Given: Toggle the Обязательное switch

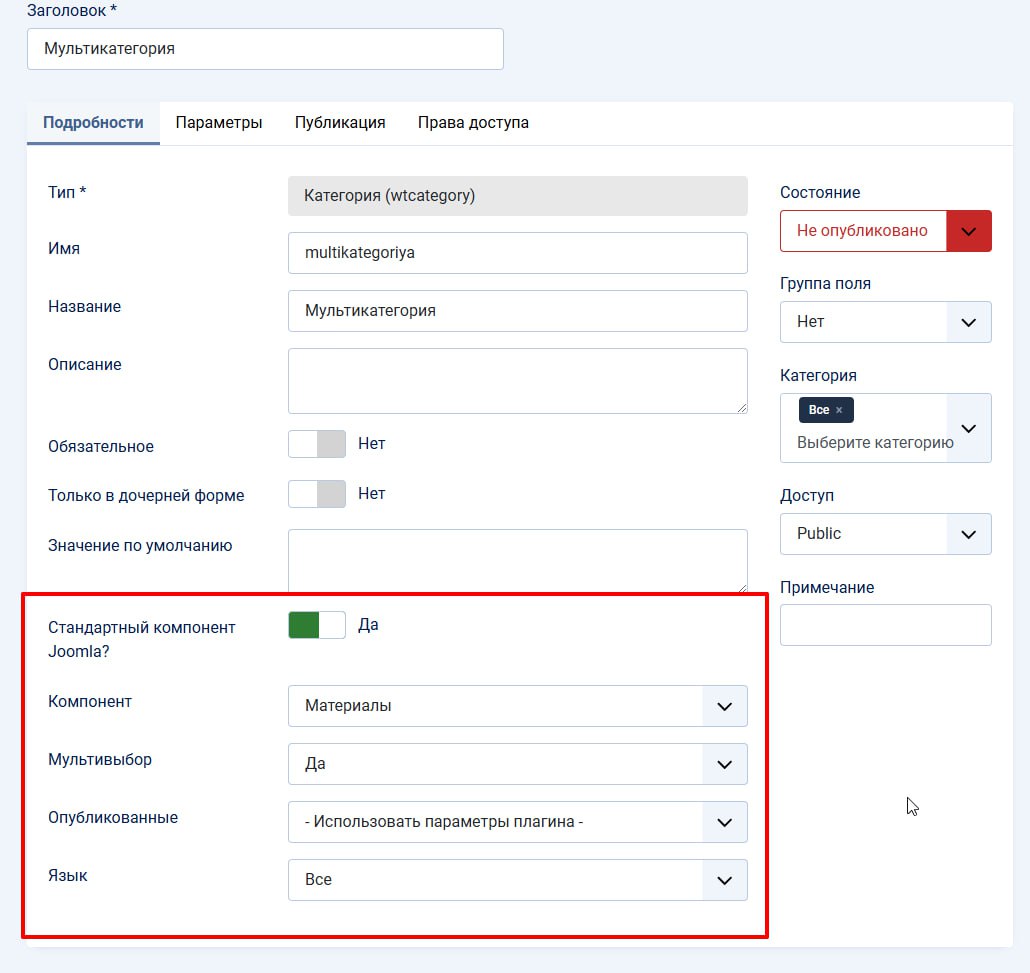Looking at the screenshot, I should coord(317,444).
